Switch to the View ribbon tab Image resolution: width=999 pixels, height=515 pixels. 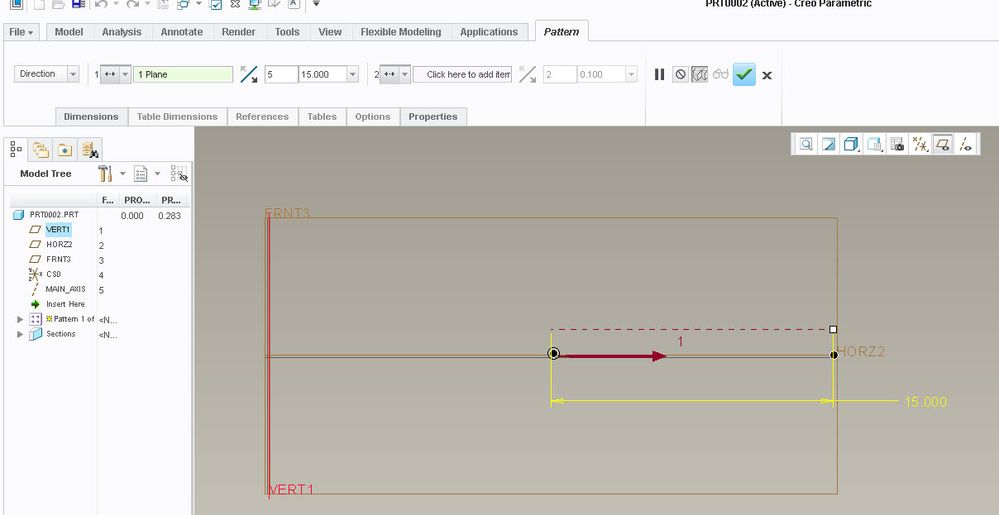point(330,32)
